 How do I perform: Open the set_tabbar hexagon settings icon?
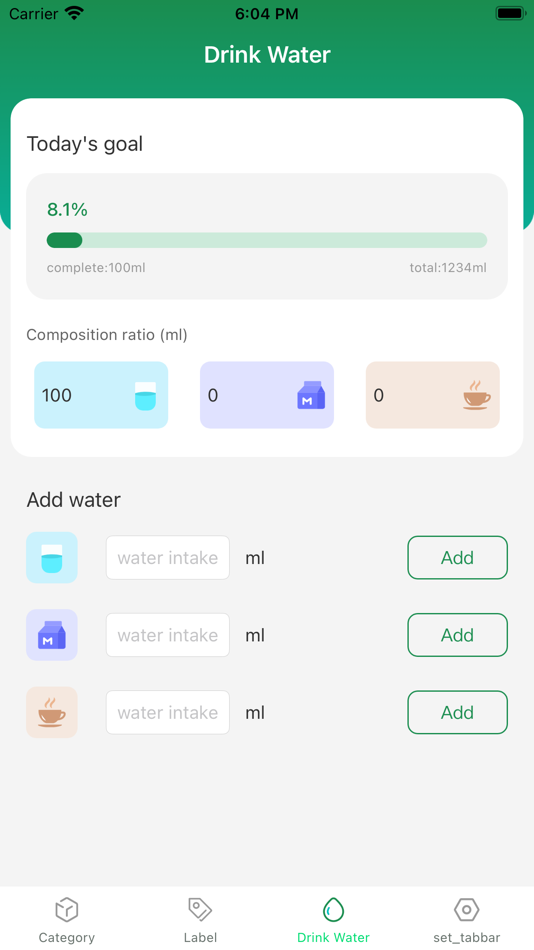pos(467,909)
